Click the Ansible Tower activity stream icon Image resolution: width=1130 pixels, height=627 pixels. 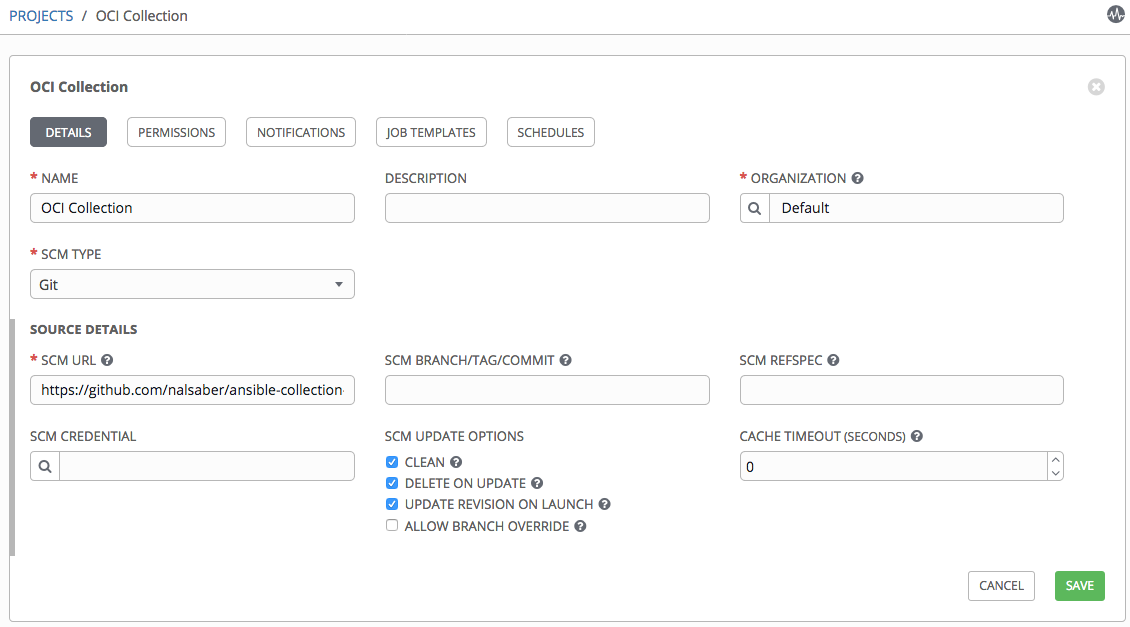[x=1116, y=15]
